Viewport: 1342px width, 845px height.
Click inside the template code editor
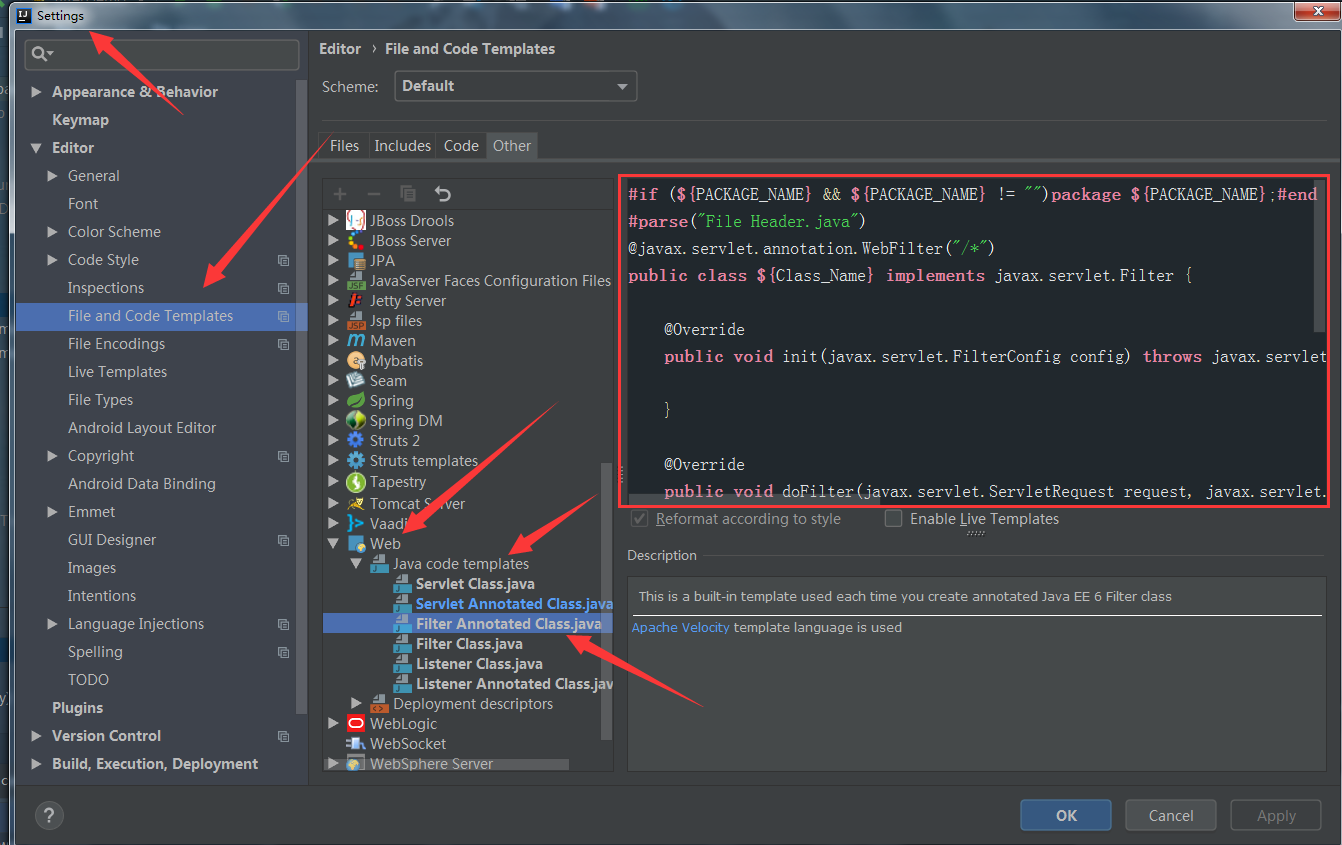974,342
